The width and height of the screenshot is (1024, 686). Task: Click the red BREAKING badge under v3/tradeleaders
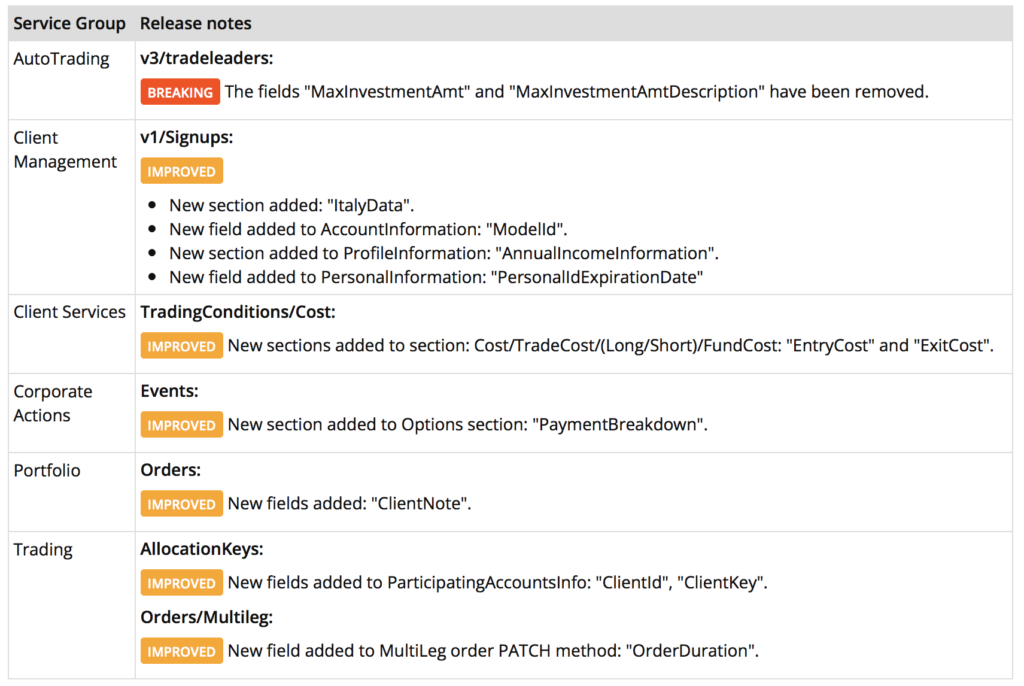[x=181, y=92]
